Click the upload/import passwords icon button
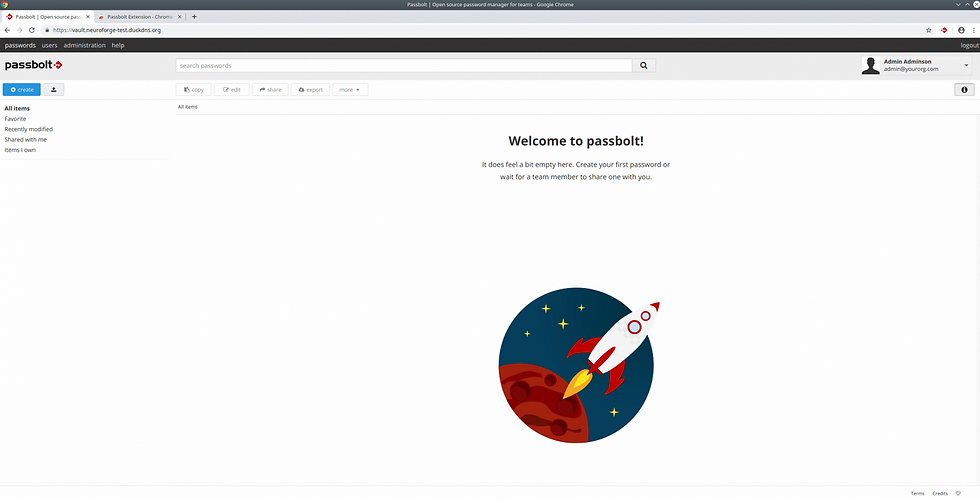The height and width of the screenshot is (500, 980). click(x=54, y=89)
